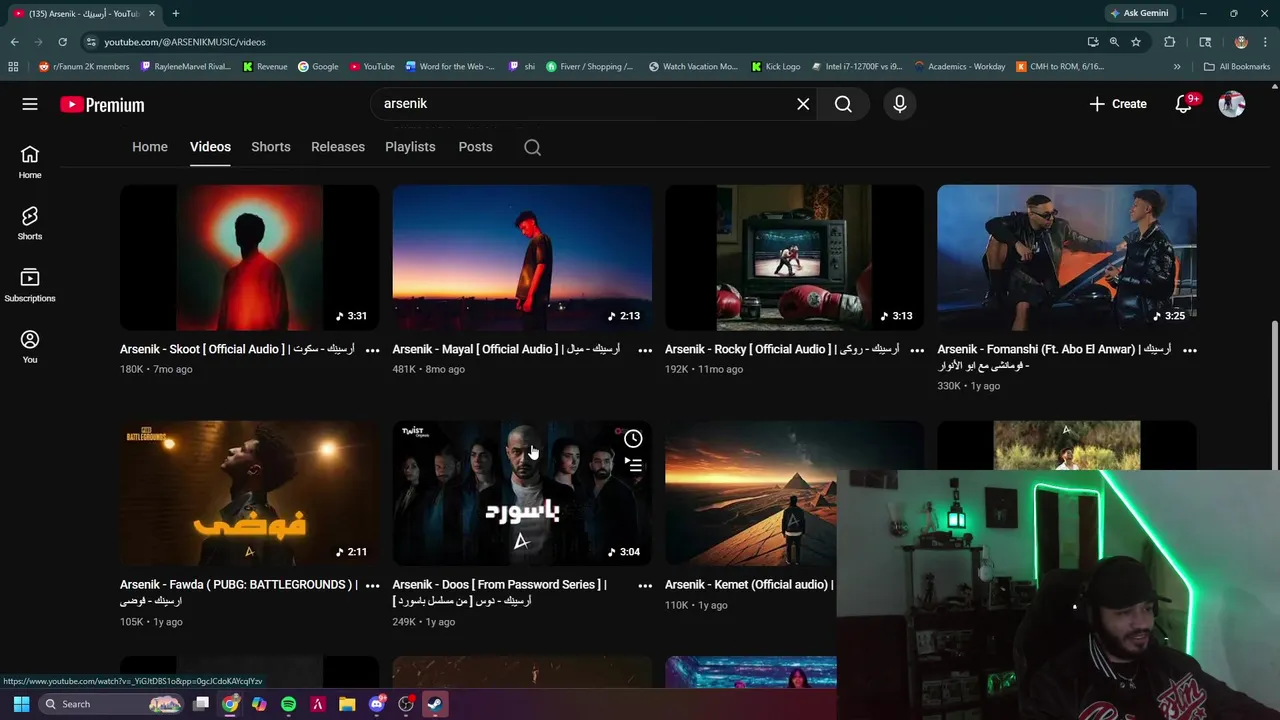Open the Kick Logo bookmark
The height and width of the screenshot is (720, 1280).
point(775,67)
